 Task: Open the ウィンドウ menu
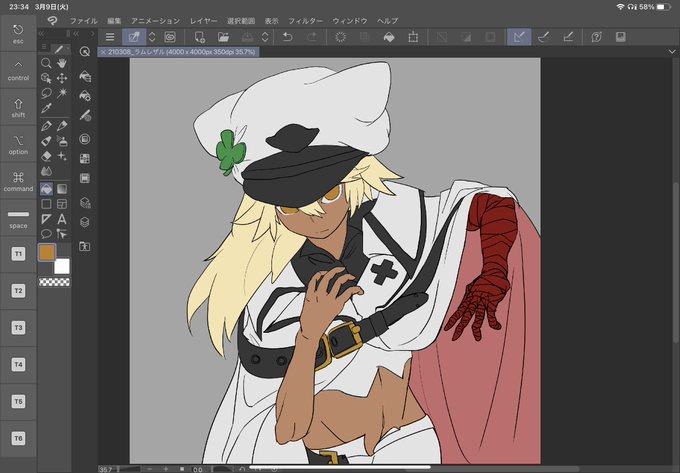pos(350,21)
